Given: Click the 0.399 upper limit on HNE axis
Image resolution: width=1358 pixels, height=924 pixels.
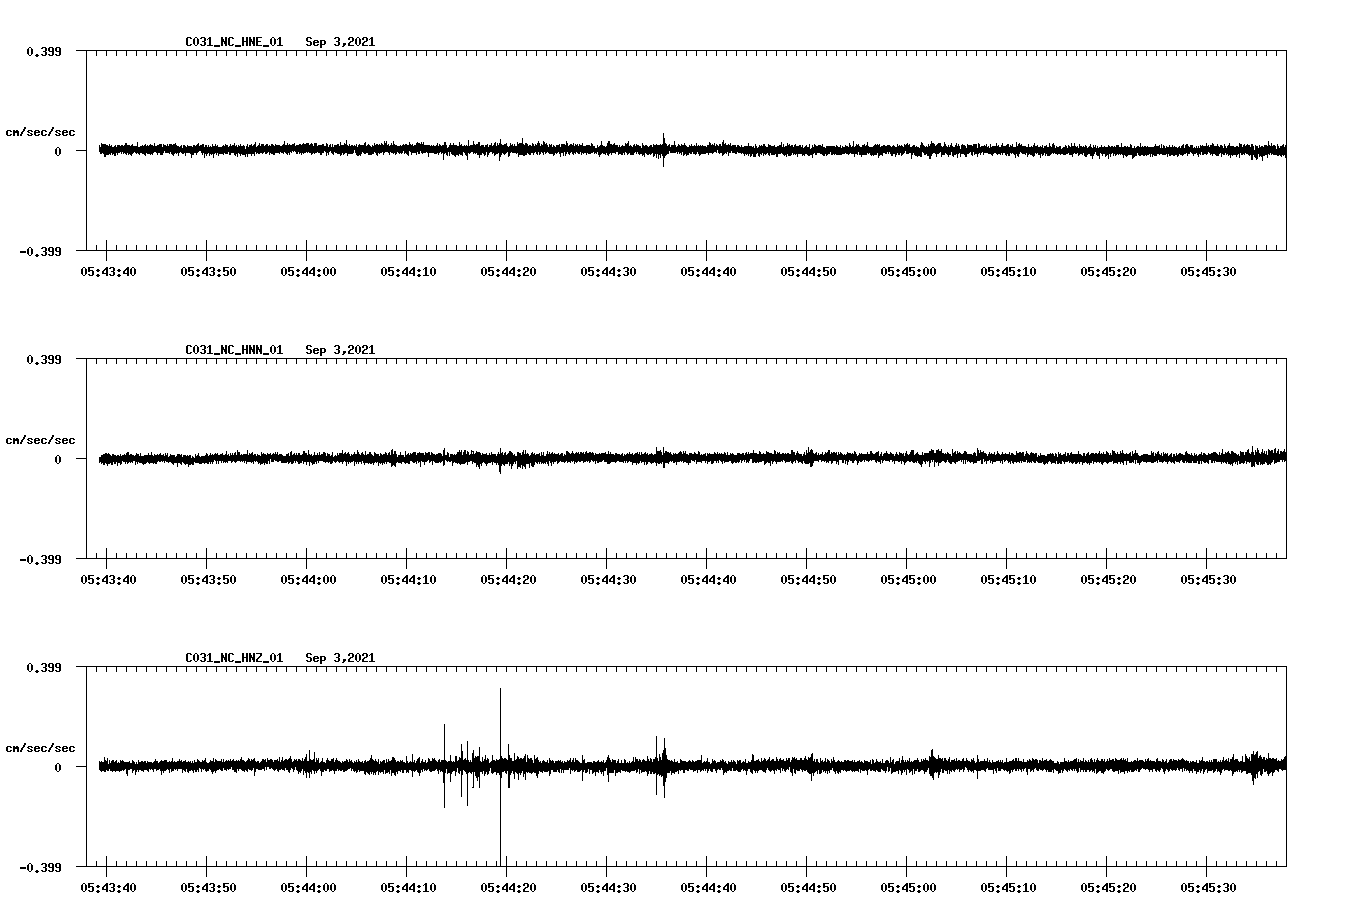Looking at the screenshot, I should pos(43,51).
